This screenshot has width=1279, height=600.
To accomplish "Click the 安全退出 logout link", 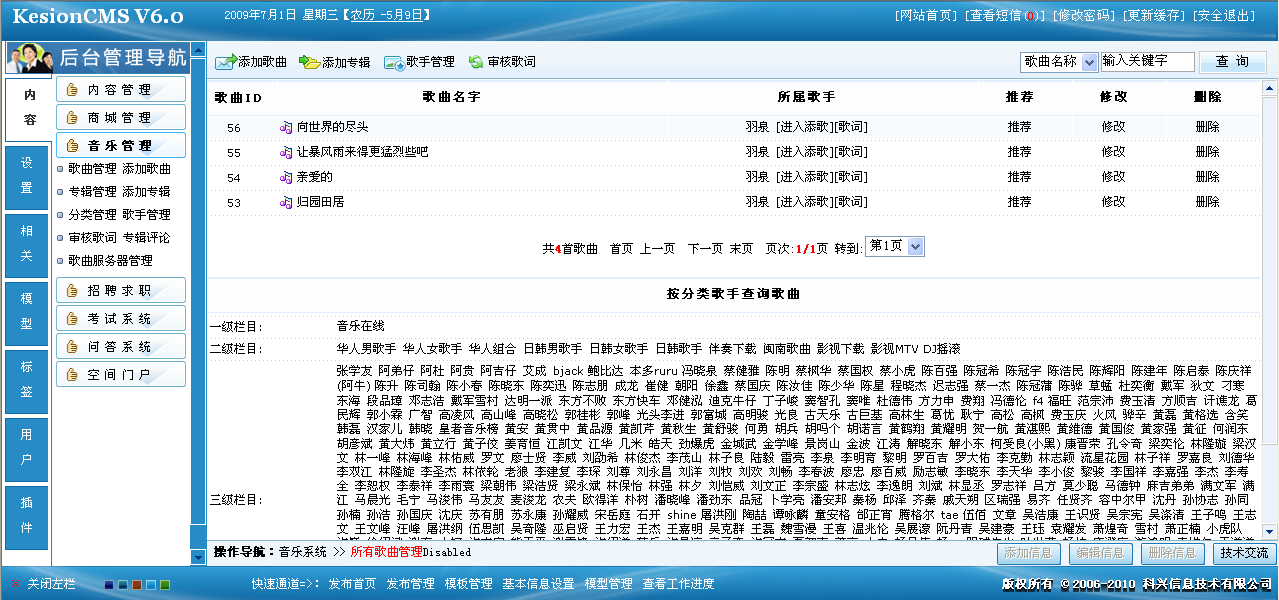I will [x=1223, y=15].
